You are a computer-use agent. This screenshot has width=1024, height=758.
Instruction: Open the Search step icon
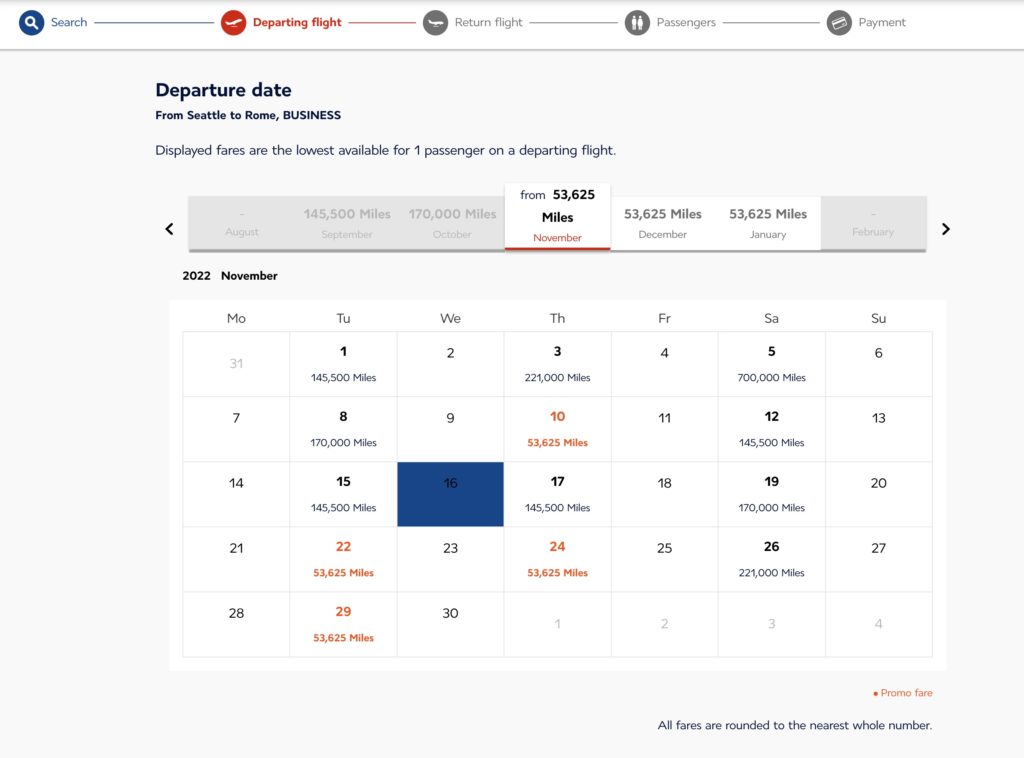30,22
